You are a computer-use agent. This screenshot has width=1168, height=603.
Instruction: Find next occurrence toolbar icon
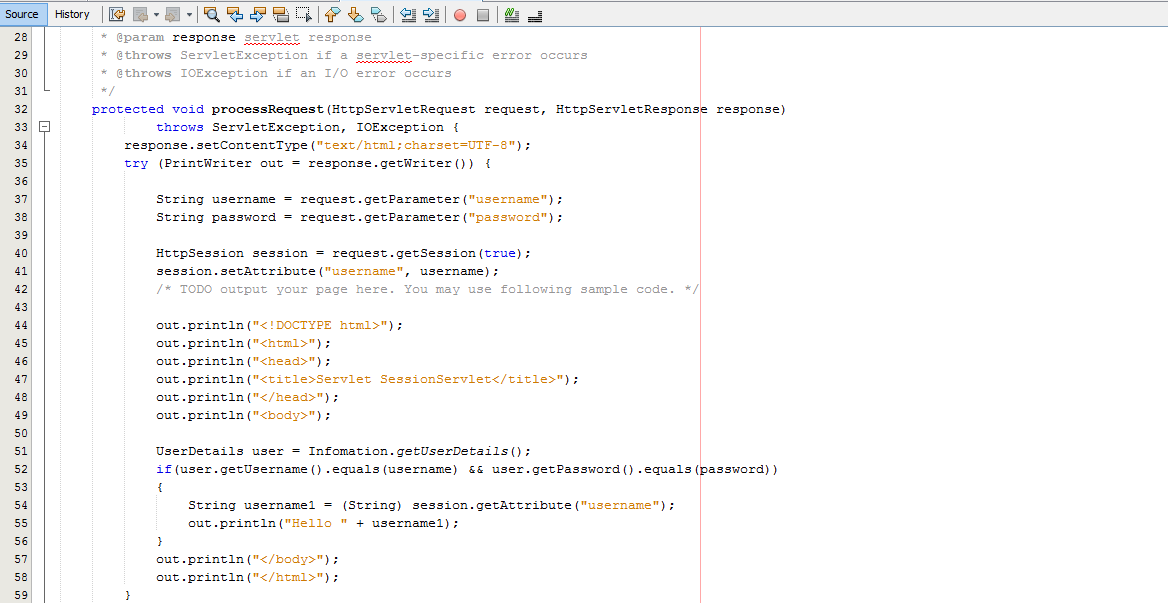tap(258, 14)
